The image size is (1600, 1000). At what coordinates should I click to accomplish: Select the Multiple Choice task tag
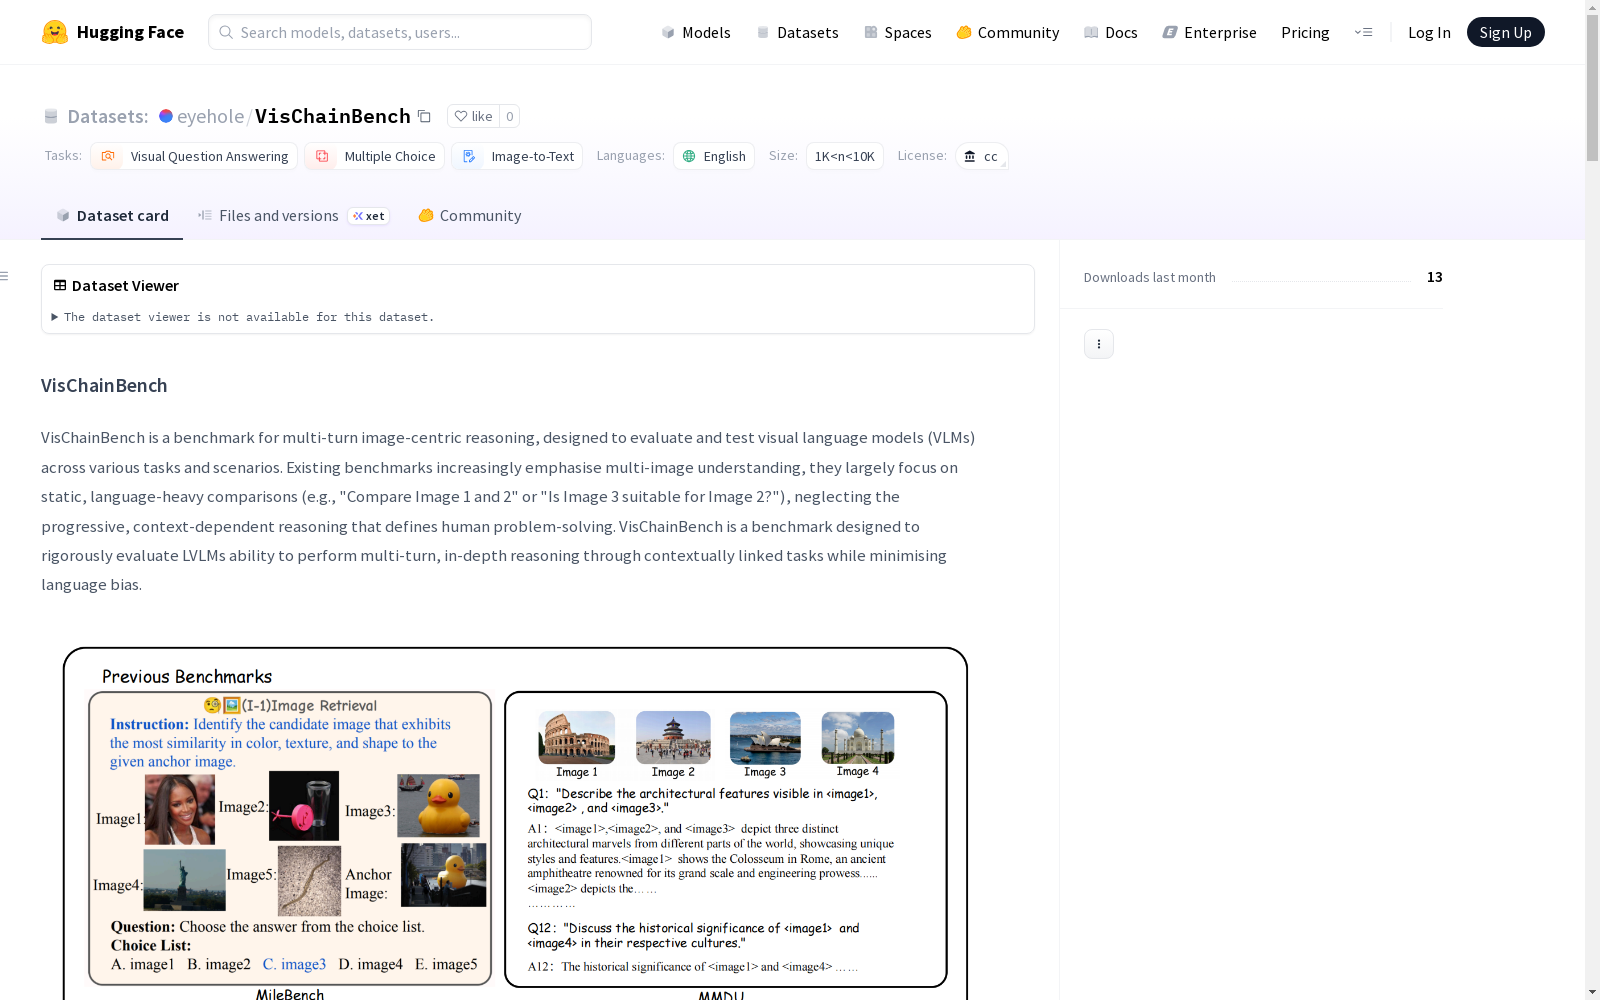pos(374,156)
